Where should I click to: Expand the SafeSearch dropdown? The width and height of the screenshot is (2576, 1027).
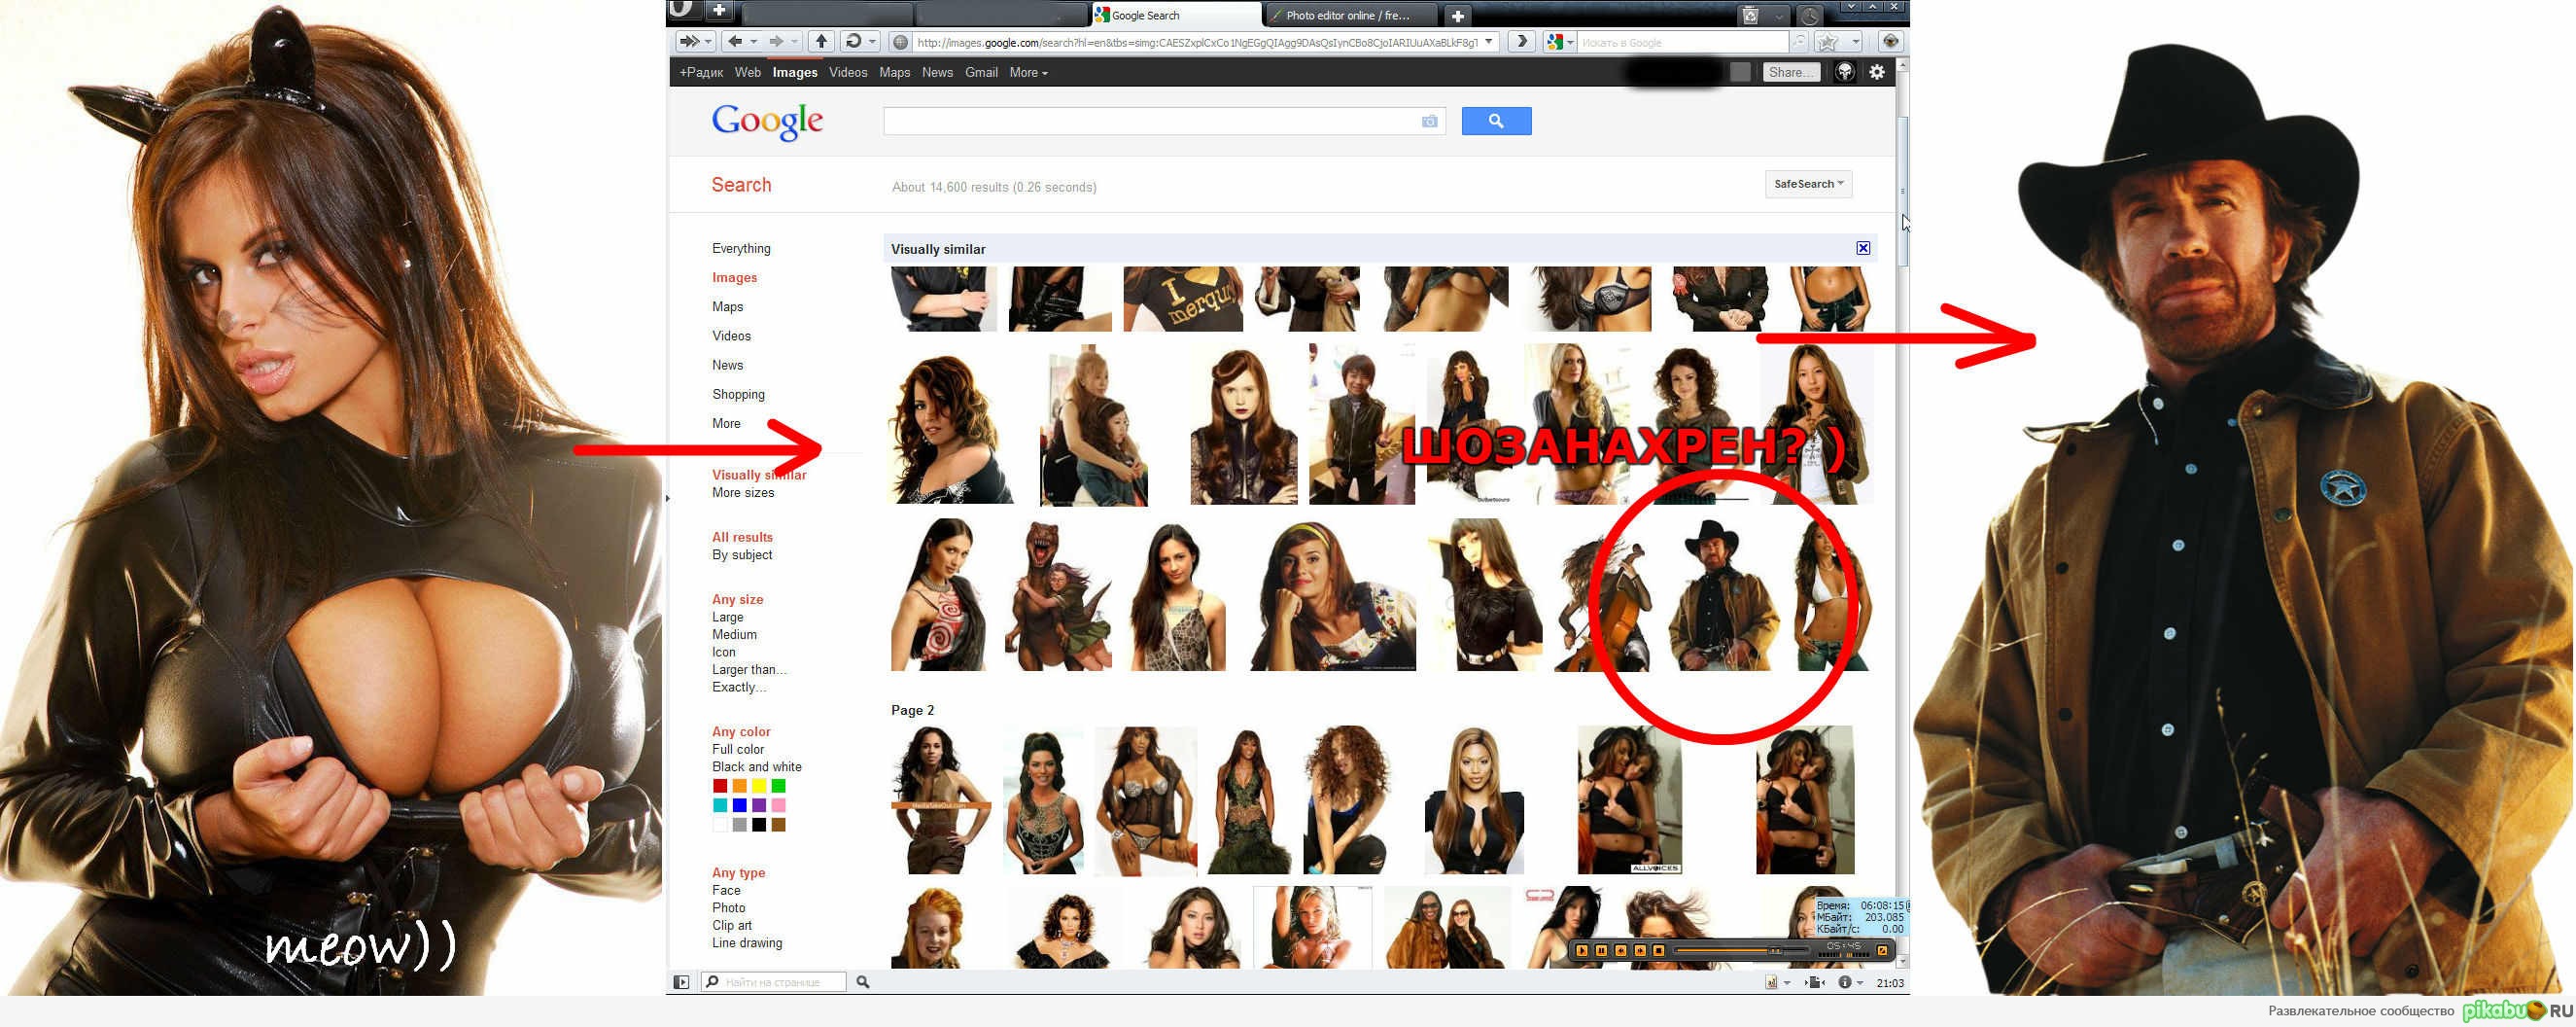(1807, 184)
